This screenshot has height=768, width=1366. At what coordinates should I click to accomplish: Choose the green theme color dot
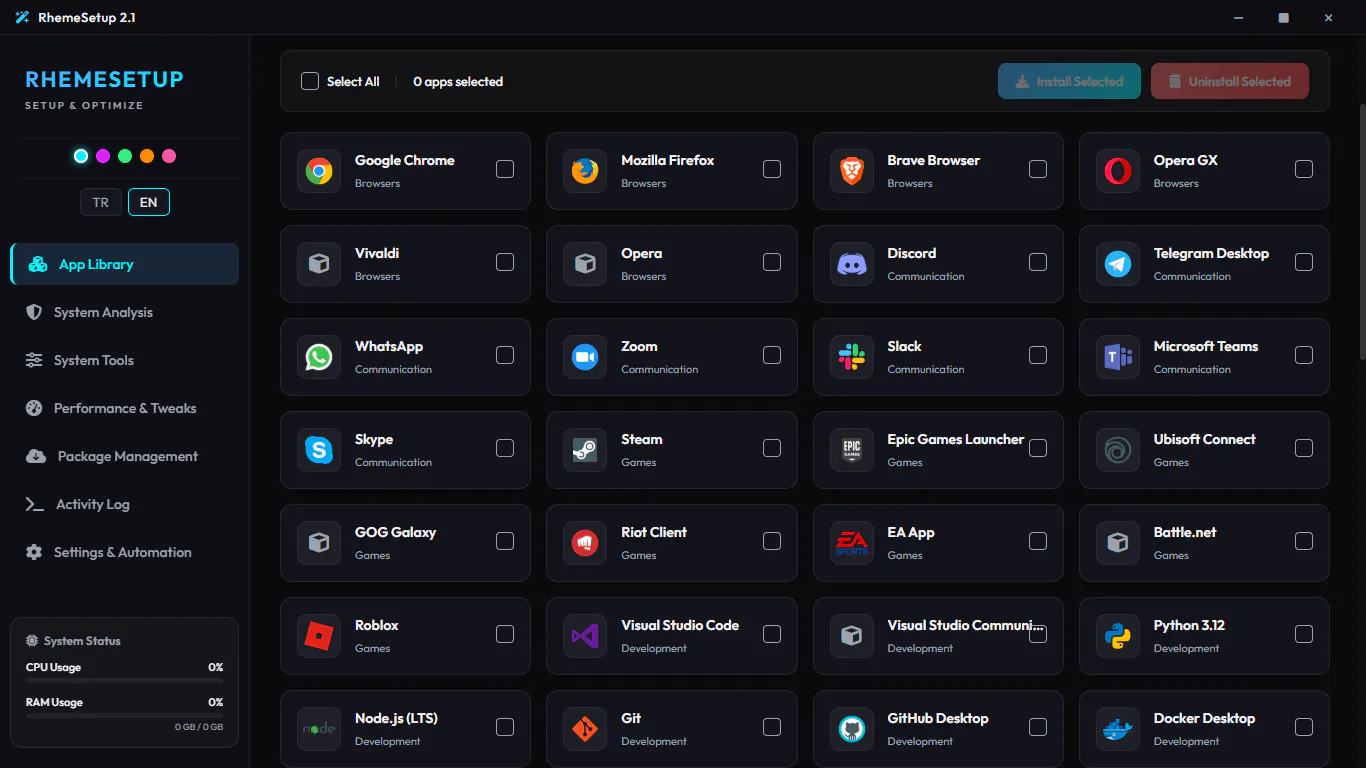[125, 156]
